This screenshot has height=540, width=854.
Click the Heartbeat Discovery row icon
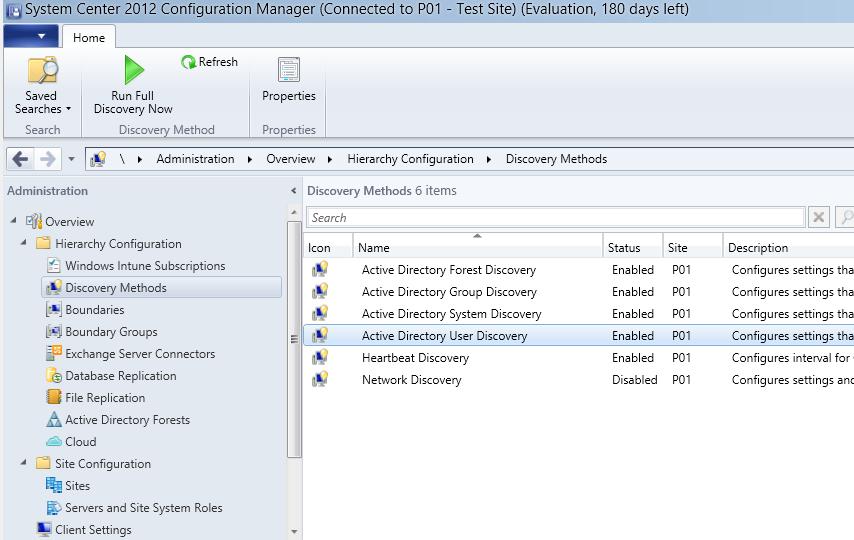(x=320, y=357)
